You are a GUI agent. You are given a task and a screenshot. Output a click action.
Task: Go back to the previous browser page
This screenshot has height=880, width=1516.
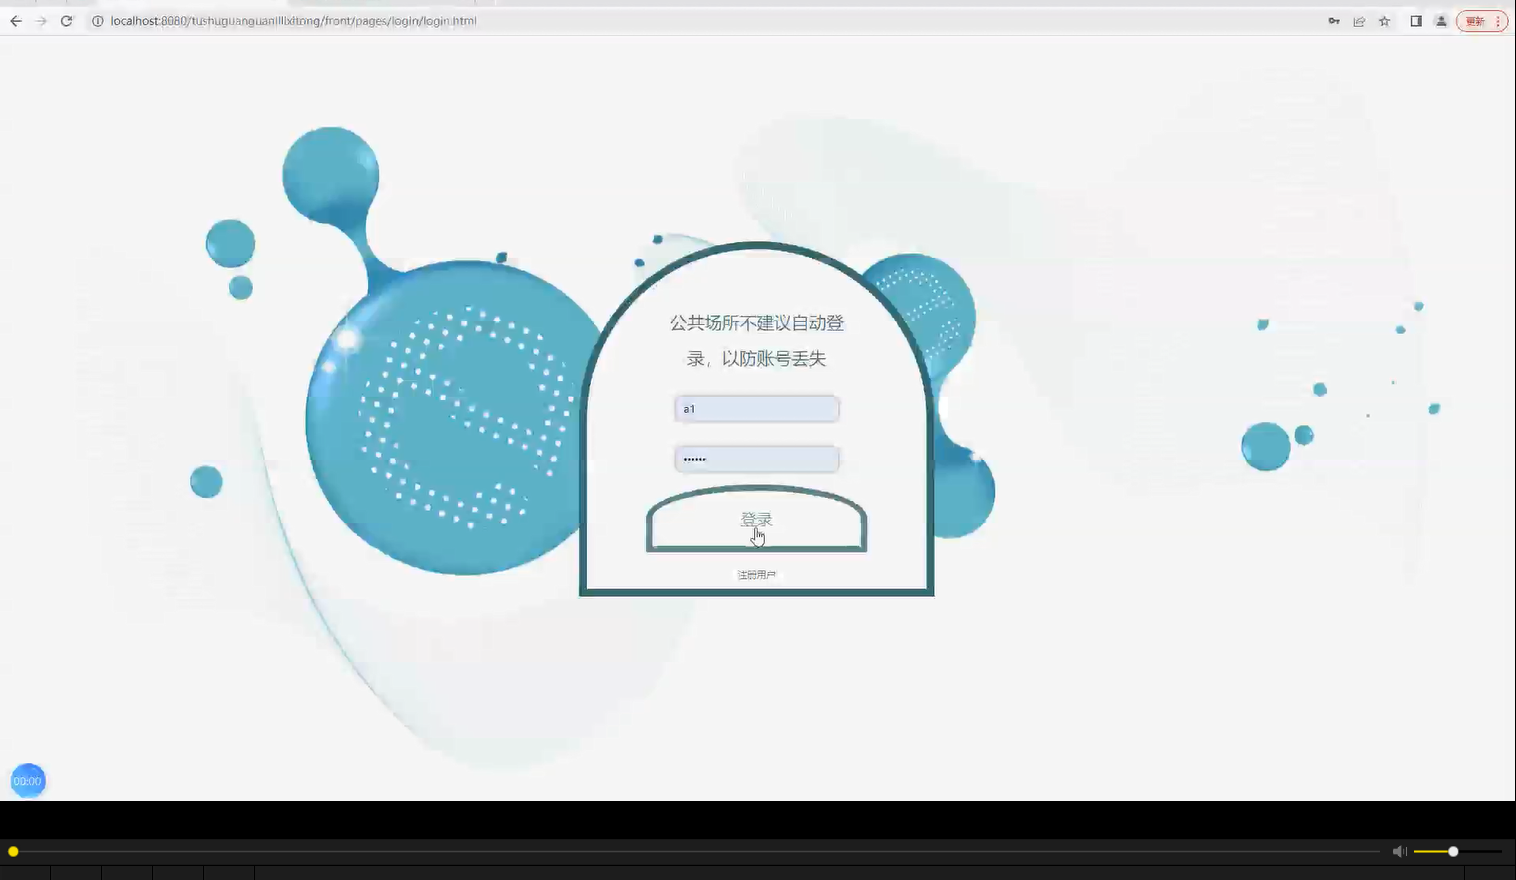[16, 21]
